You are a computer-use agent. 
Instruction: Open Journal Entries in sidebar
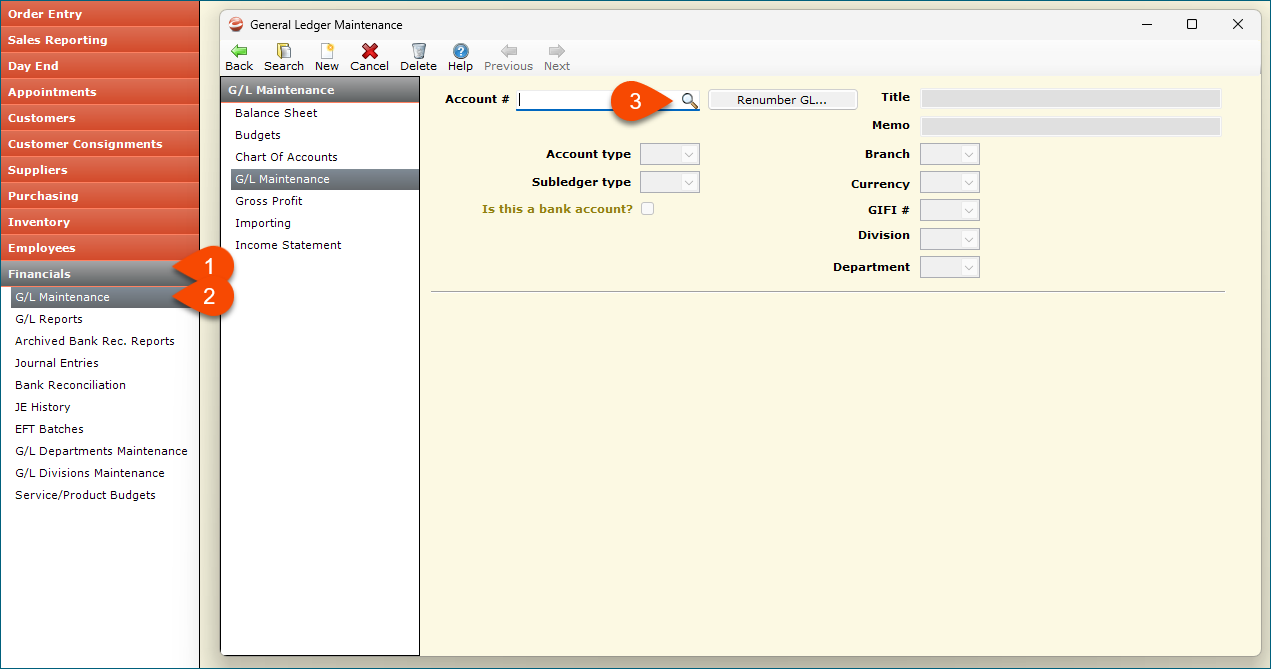click(x=57, y=363)
